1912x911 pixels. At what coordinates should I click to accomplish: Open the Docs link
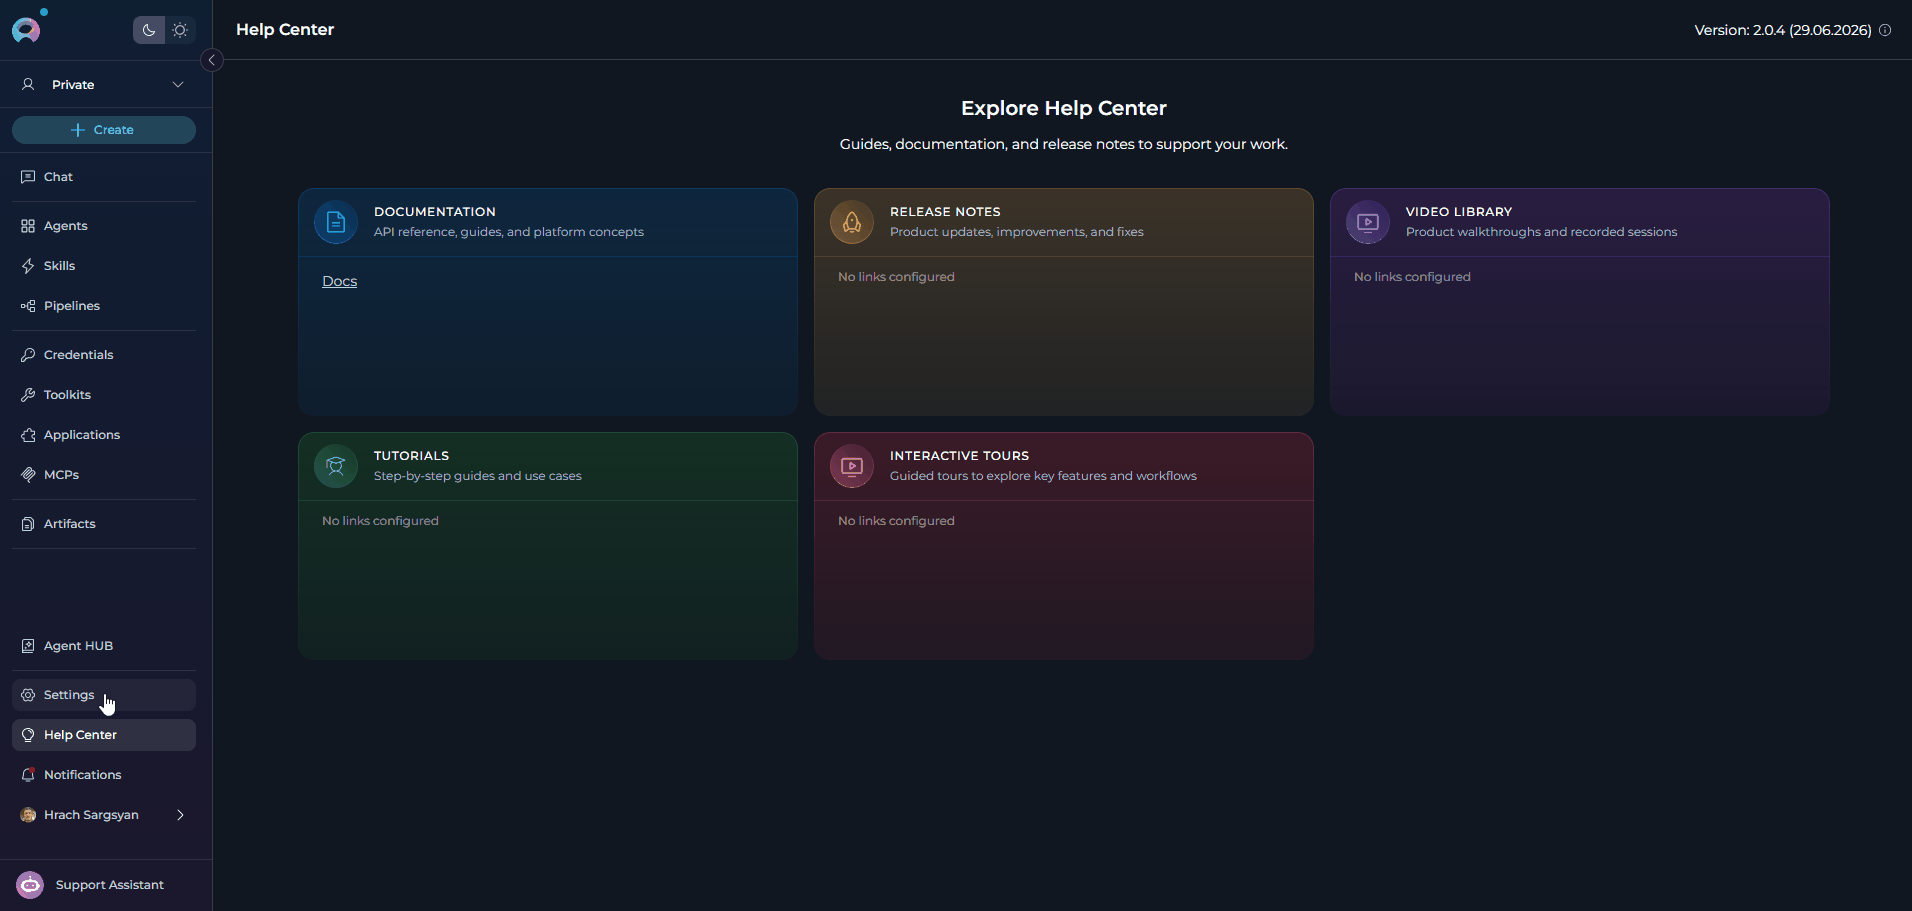(339, 281)
